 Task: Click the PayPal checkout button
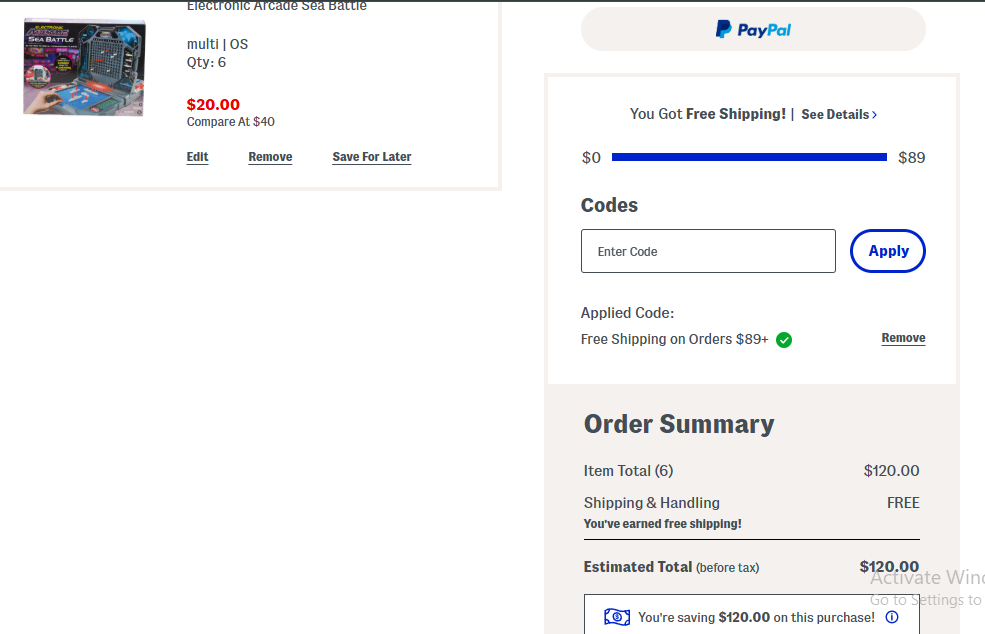pos(753,29)
